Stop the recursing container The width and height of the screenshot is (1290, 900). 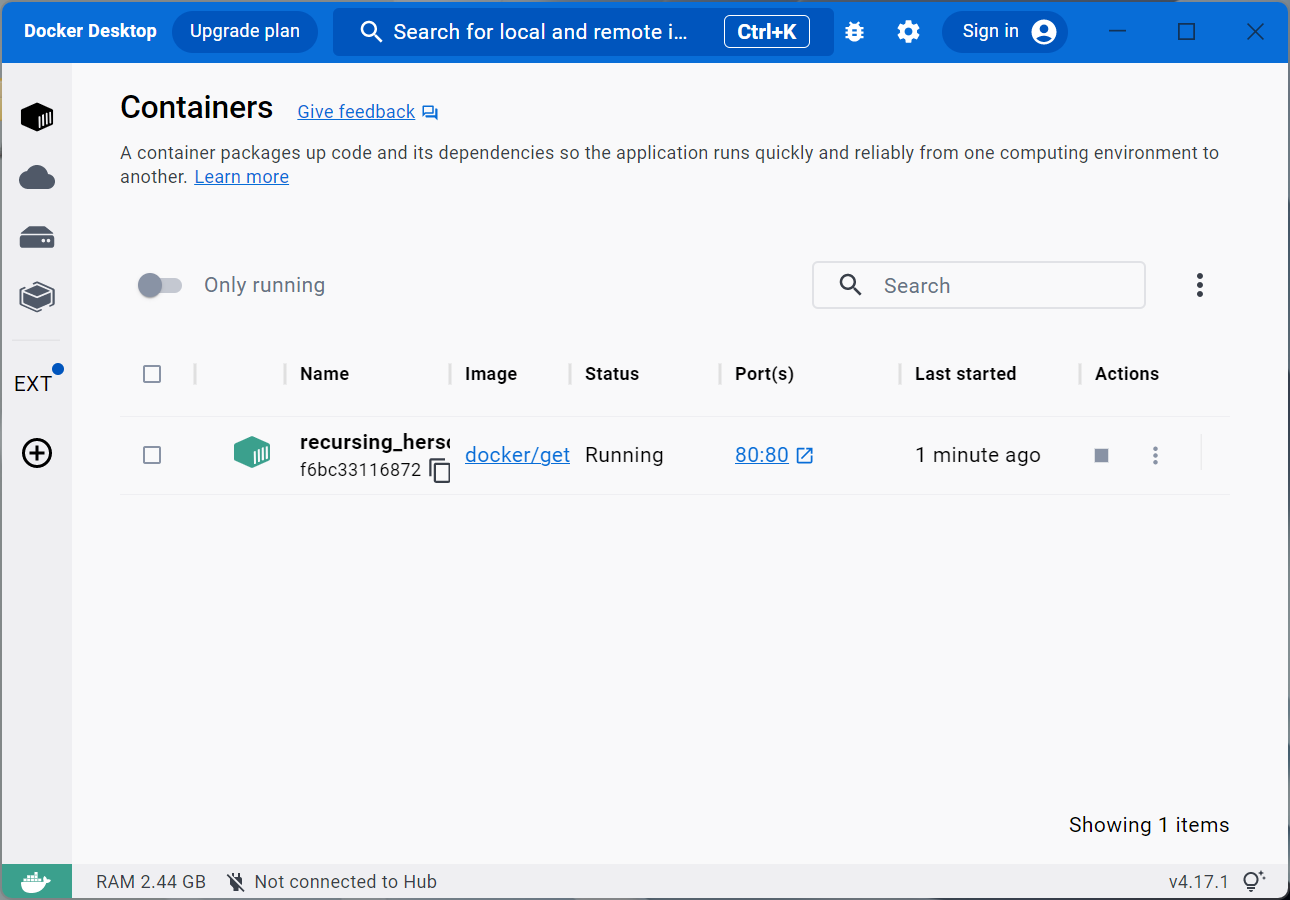(x=1102, y=456)
